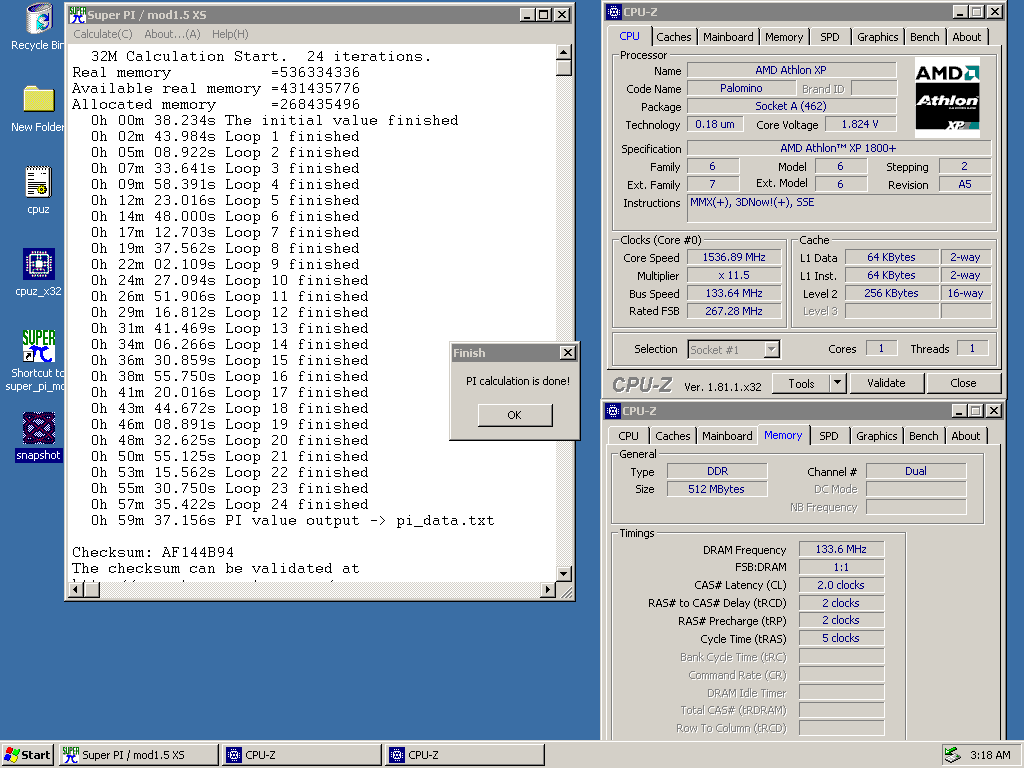Open Memory tab in upper CPU-Z
Viewport: 1024px width, 768px height.
tap(784, 37)
